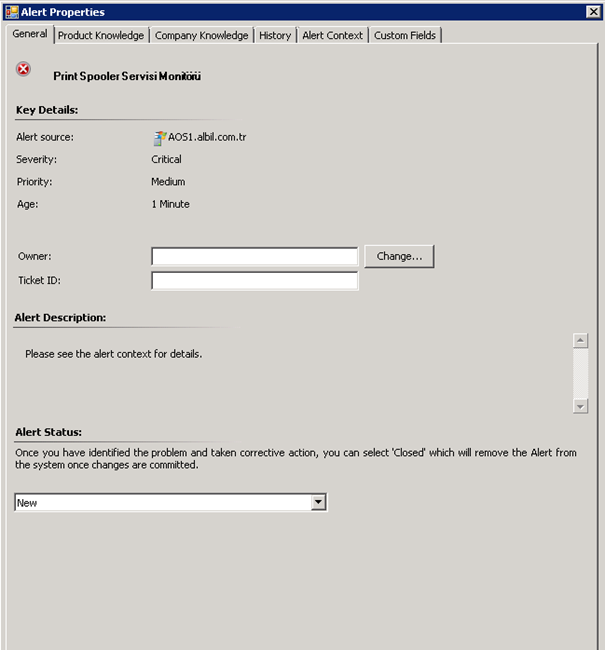Click the 'Severity:' label

point(36,160)
